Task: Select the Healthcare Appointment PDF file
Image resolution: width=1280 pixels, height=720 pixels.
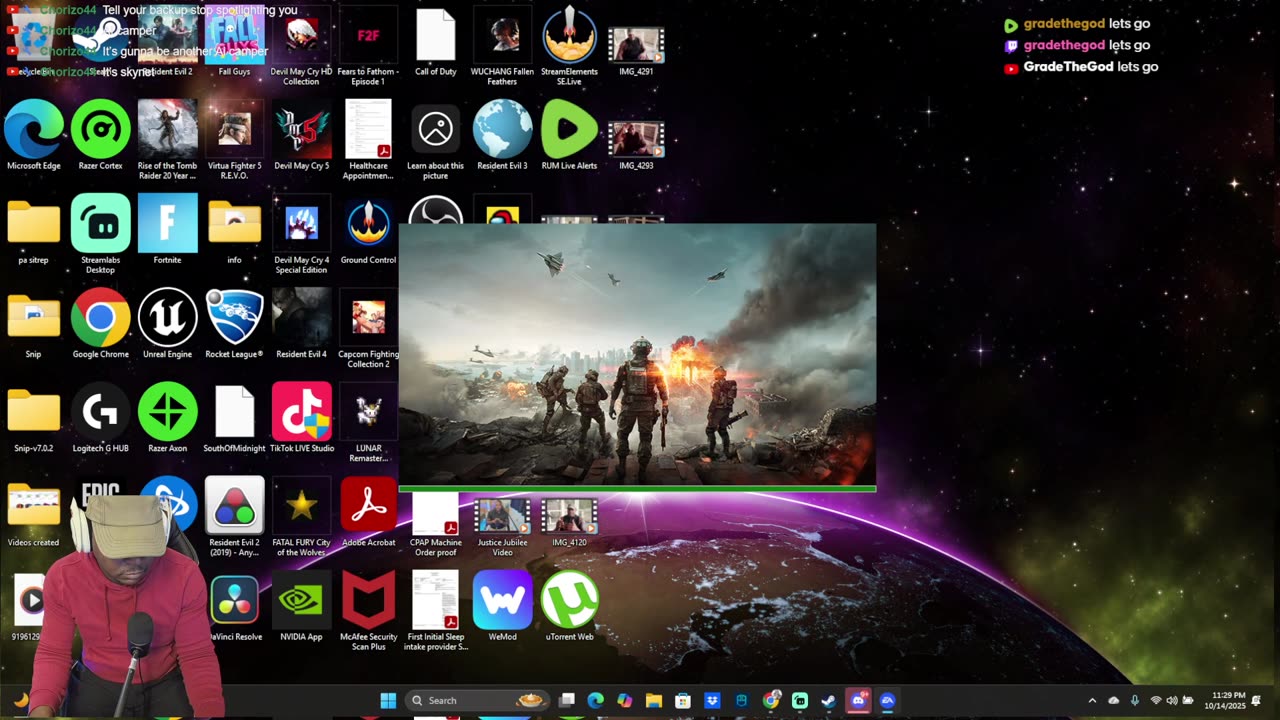Action: coord(368,139)
